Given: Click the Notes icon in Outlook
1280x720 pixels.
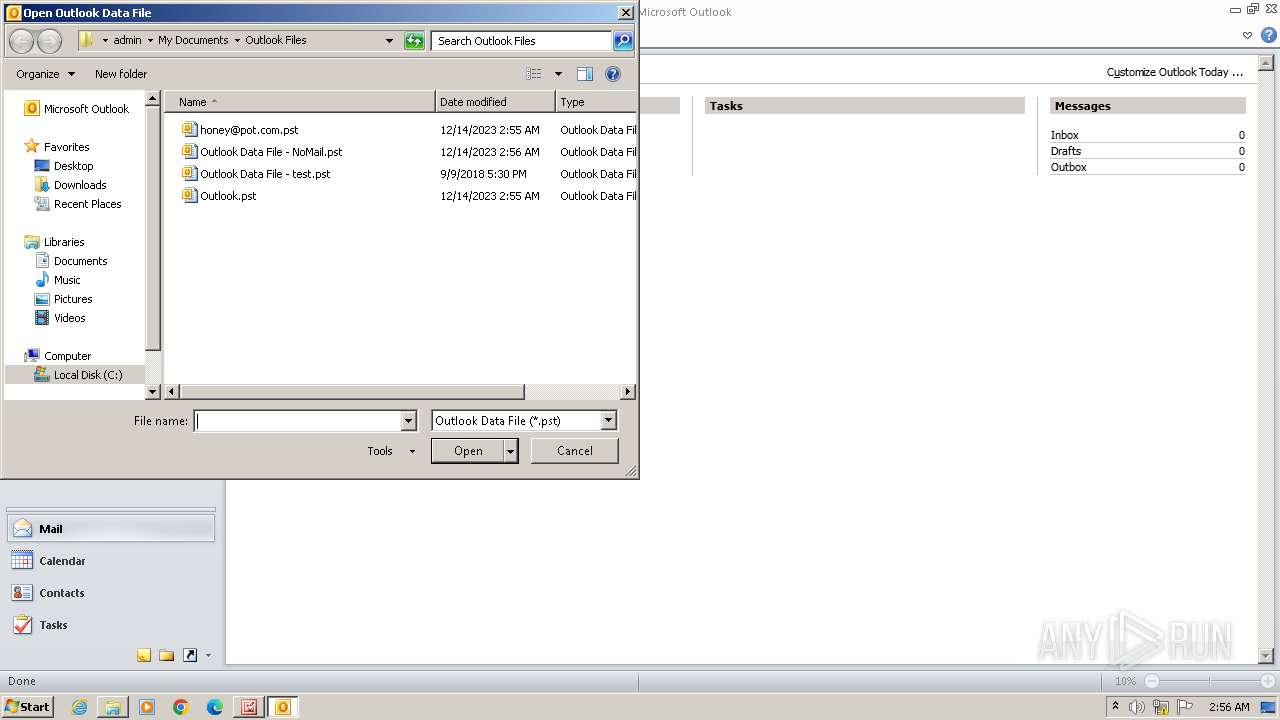Looking at the screenshot, I should tap(144, 656).
